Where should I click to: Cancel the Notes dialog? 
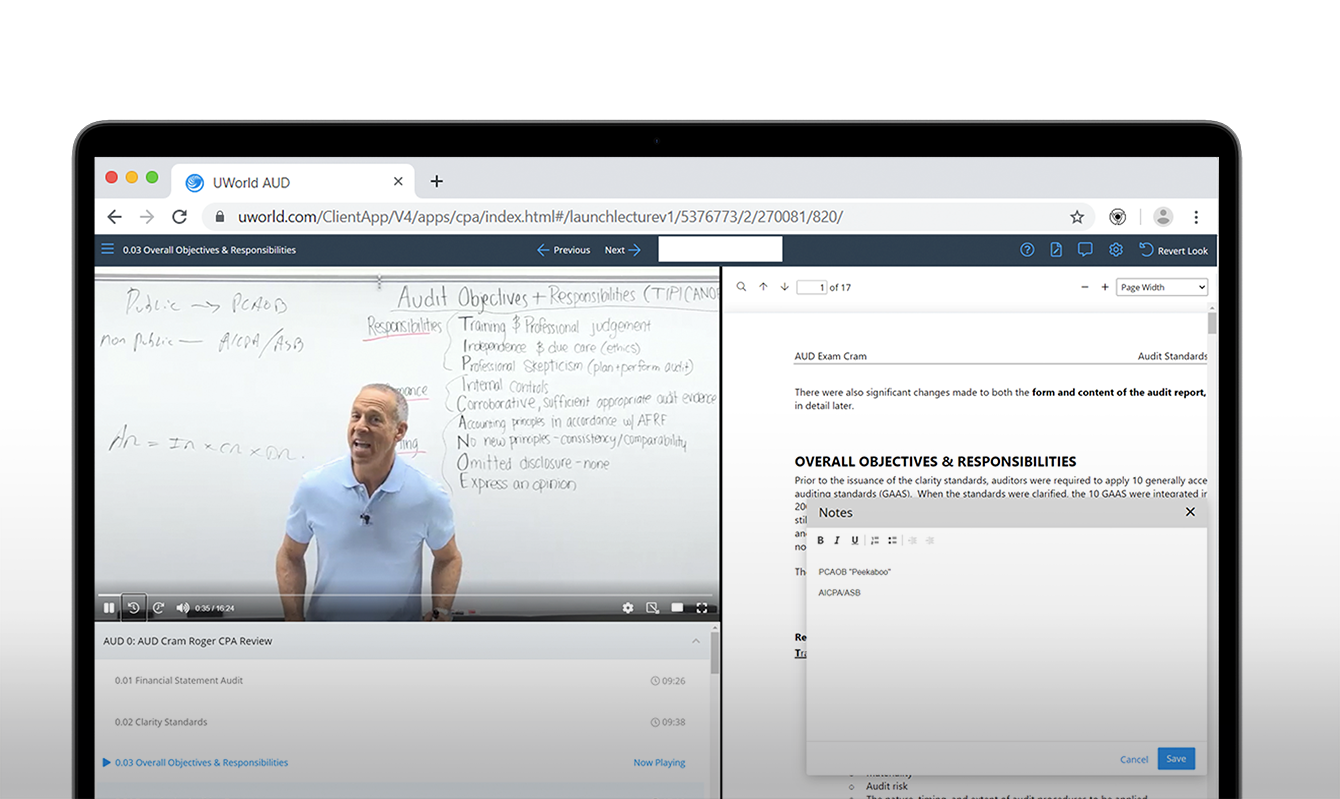coord(1134,759)
